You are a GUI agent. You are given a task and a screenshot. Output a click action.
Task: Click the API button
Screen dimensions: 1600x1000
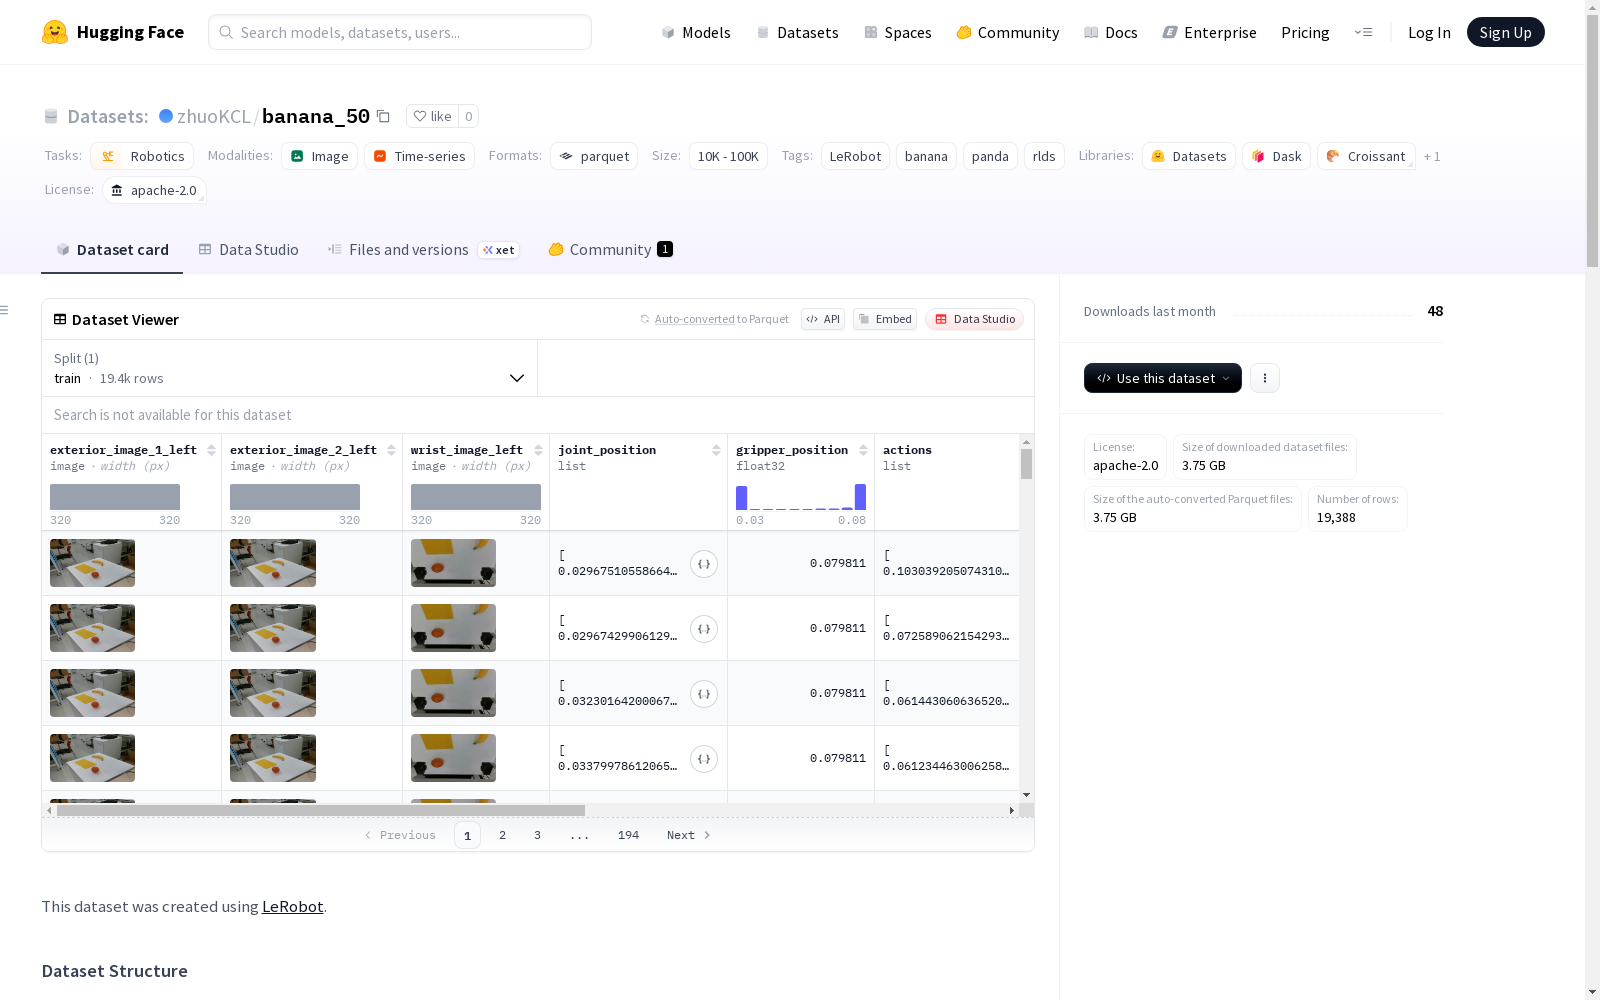[x=823, y=319]
